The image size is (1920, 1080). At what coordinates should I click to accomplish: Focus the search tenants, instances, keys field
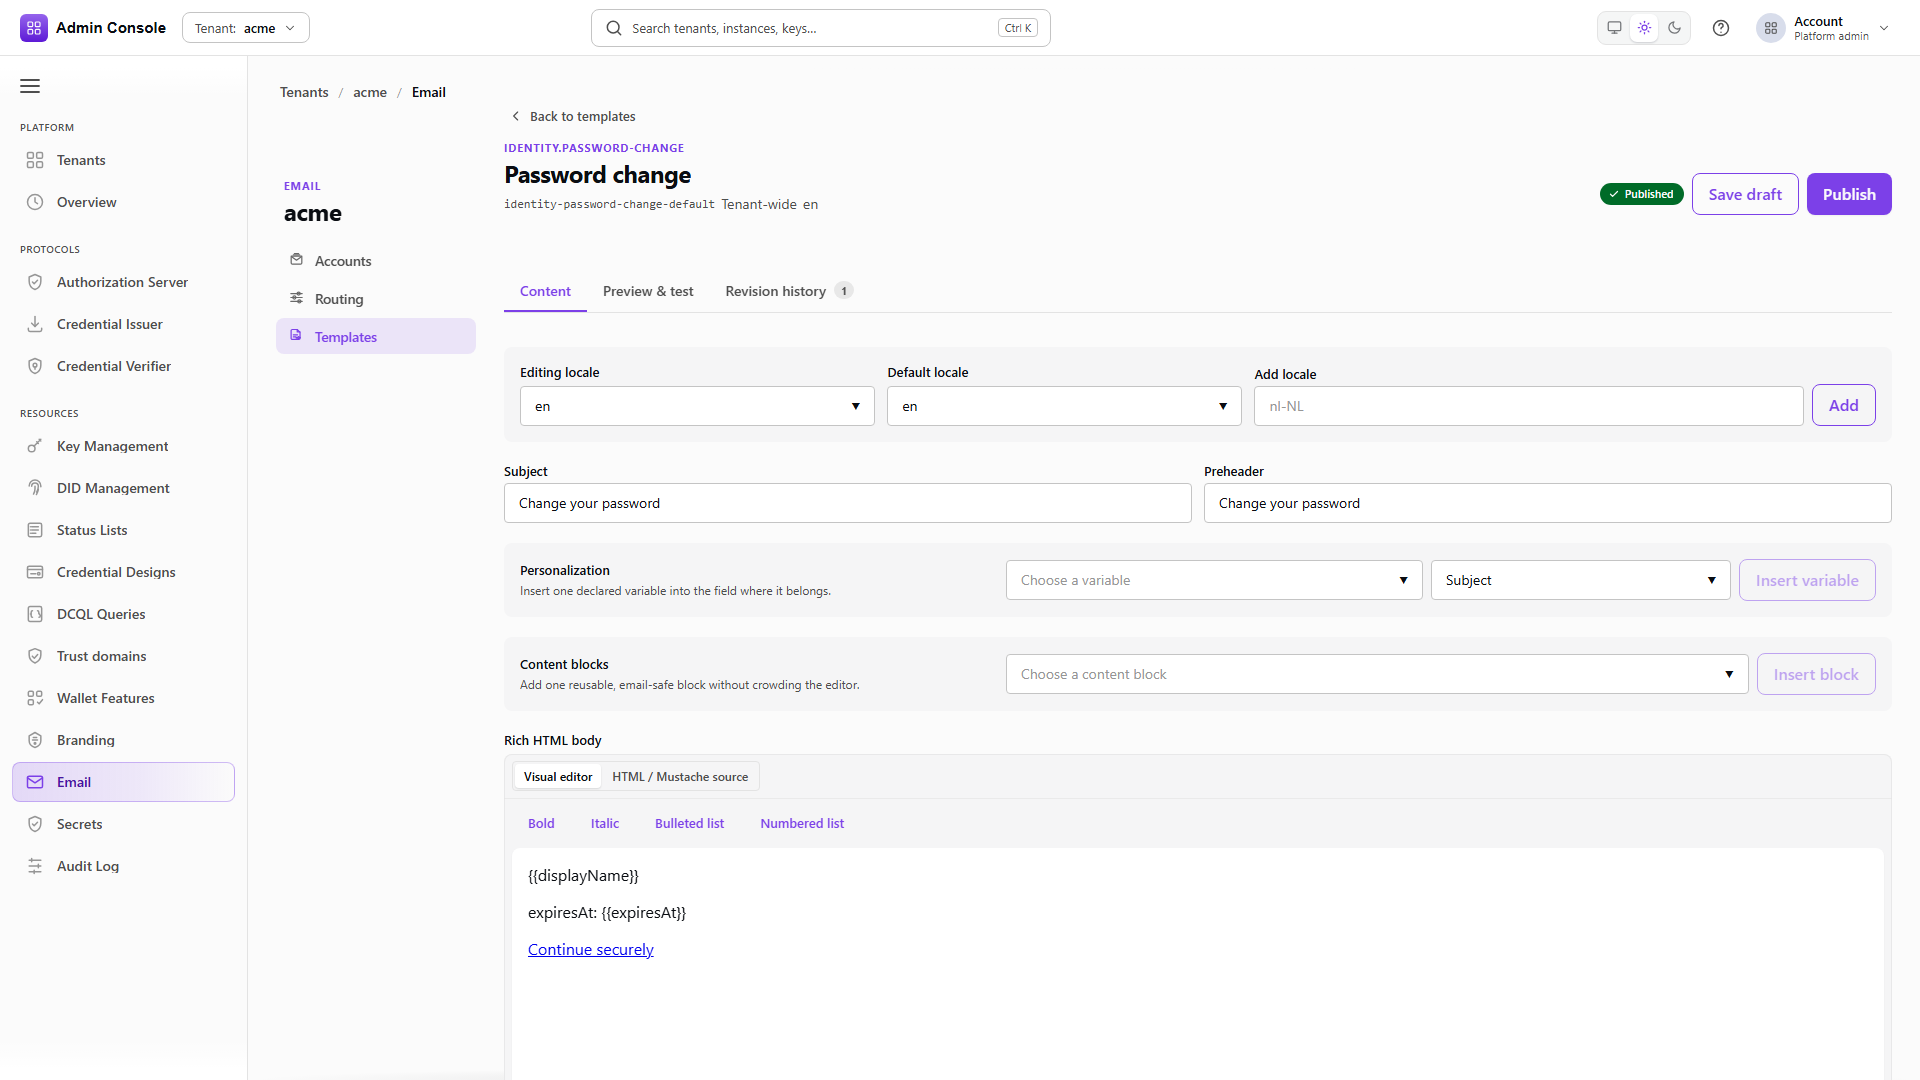[820, 28]
